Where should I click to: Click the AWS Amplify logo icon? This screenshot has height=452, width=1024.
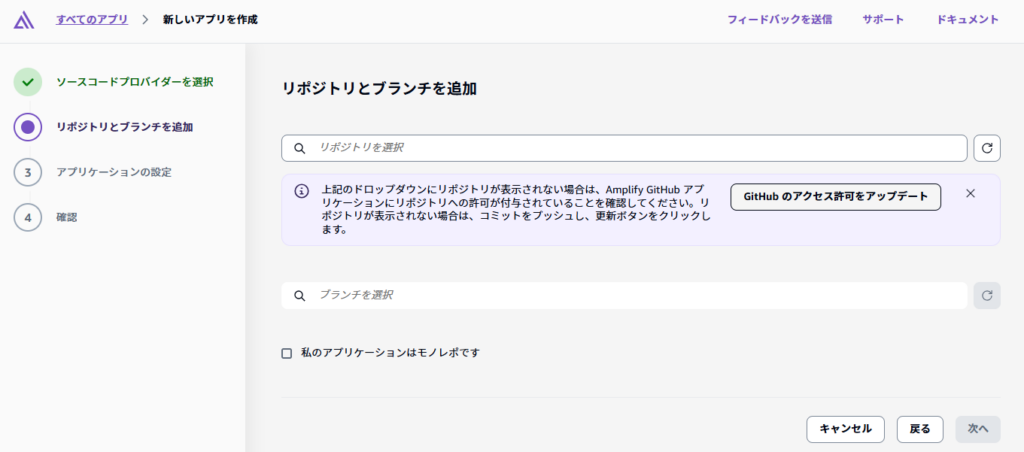tap(24, 20)
